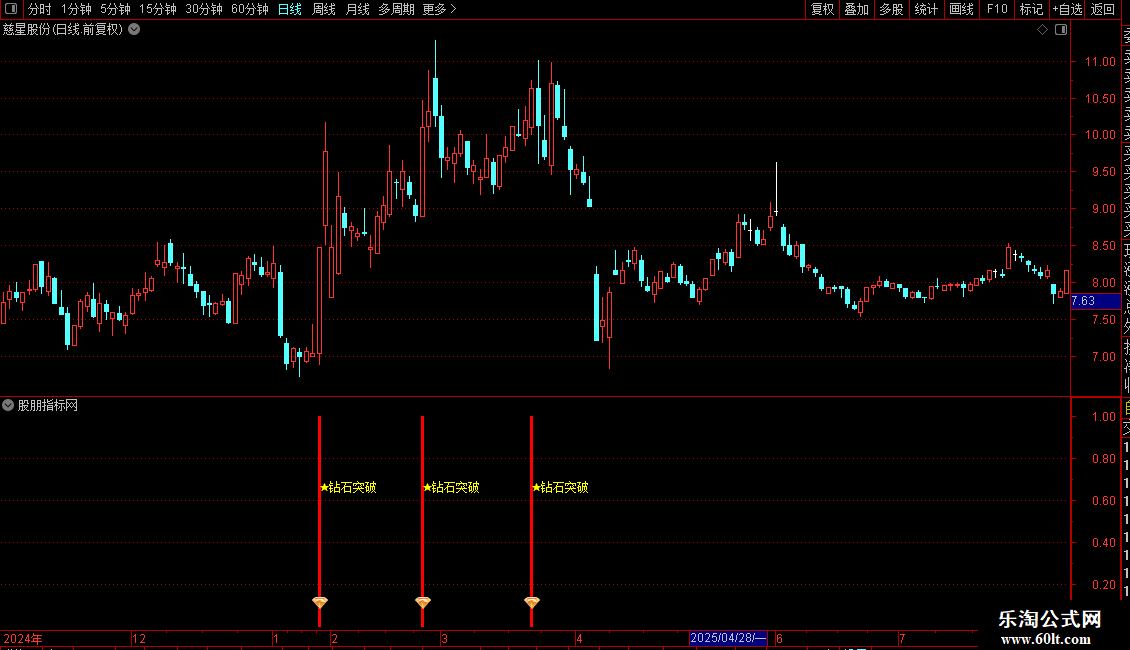Select the 5分钟 period
Image resolution: width=1130 pixels, height=650 pixels.
115,9
